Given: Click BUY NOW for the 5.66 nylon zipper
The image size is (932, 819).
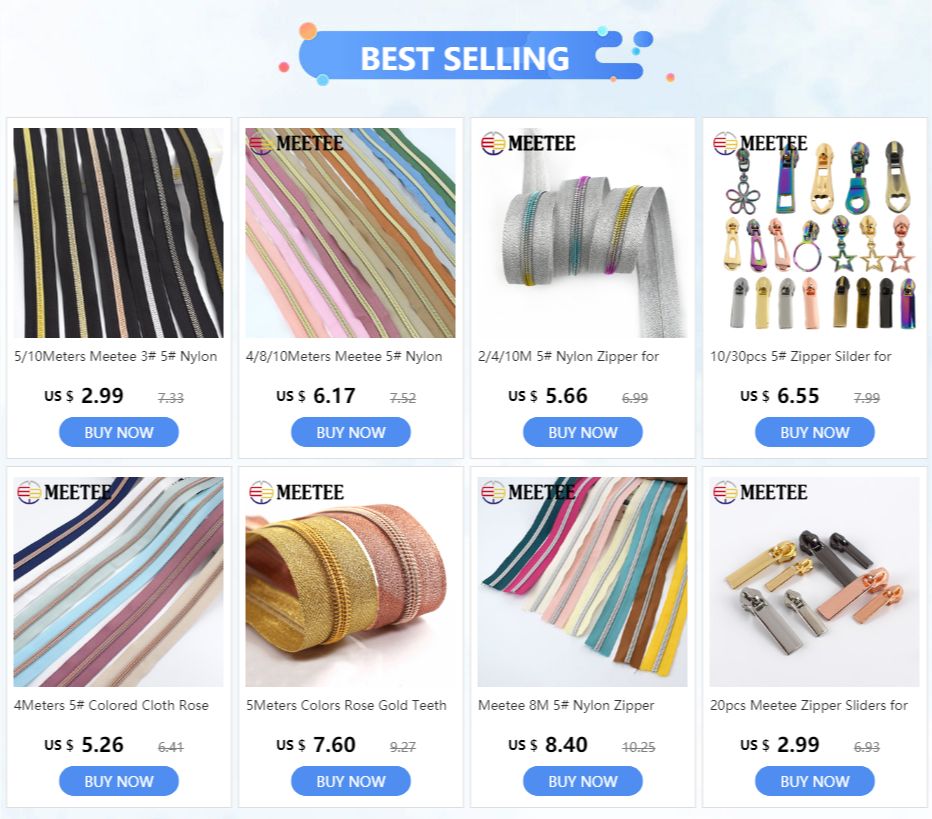Looking at the screenshot, I should pos(582,432).
